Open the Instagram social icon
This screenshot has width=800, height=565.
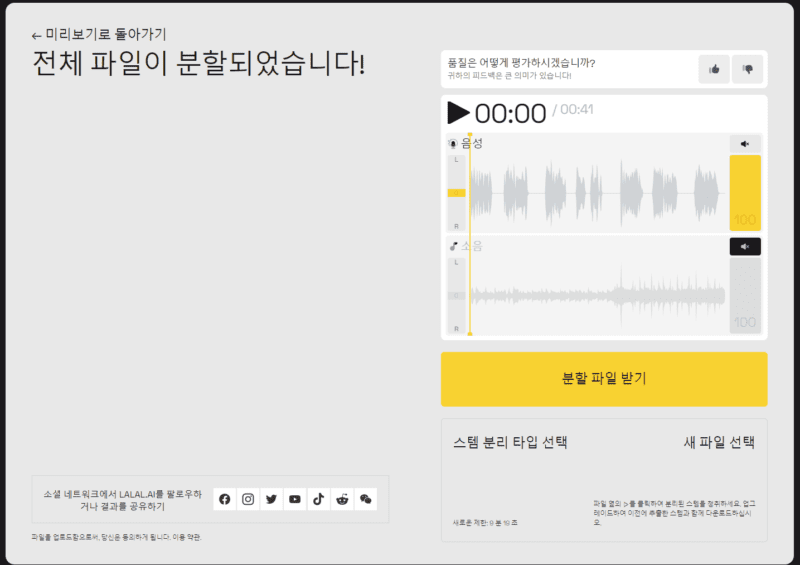tap(248, 499)
